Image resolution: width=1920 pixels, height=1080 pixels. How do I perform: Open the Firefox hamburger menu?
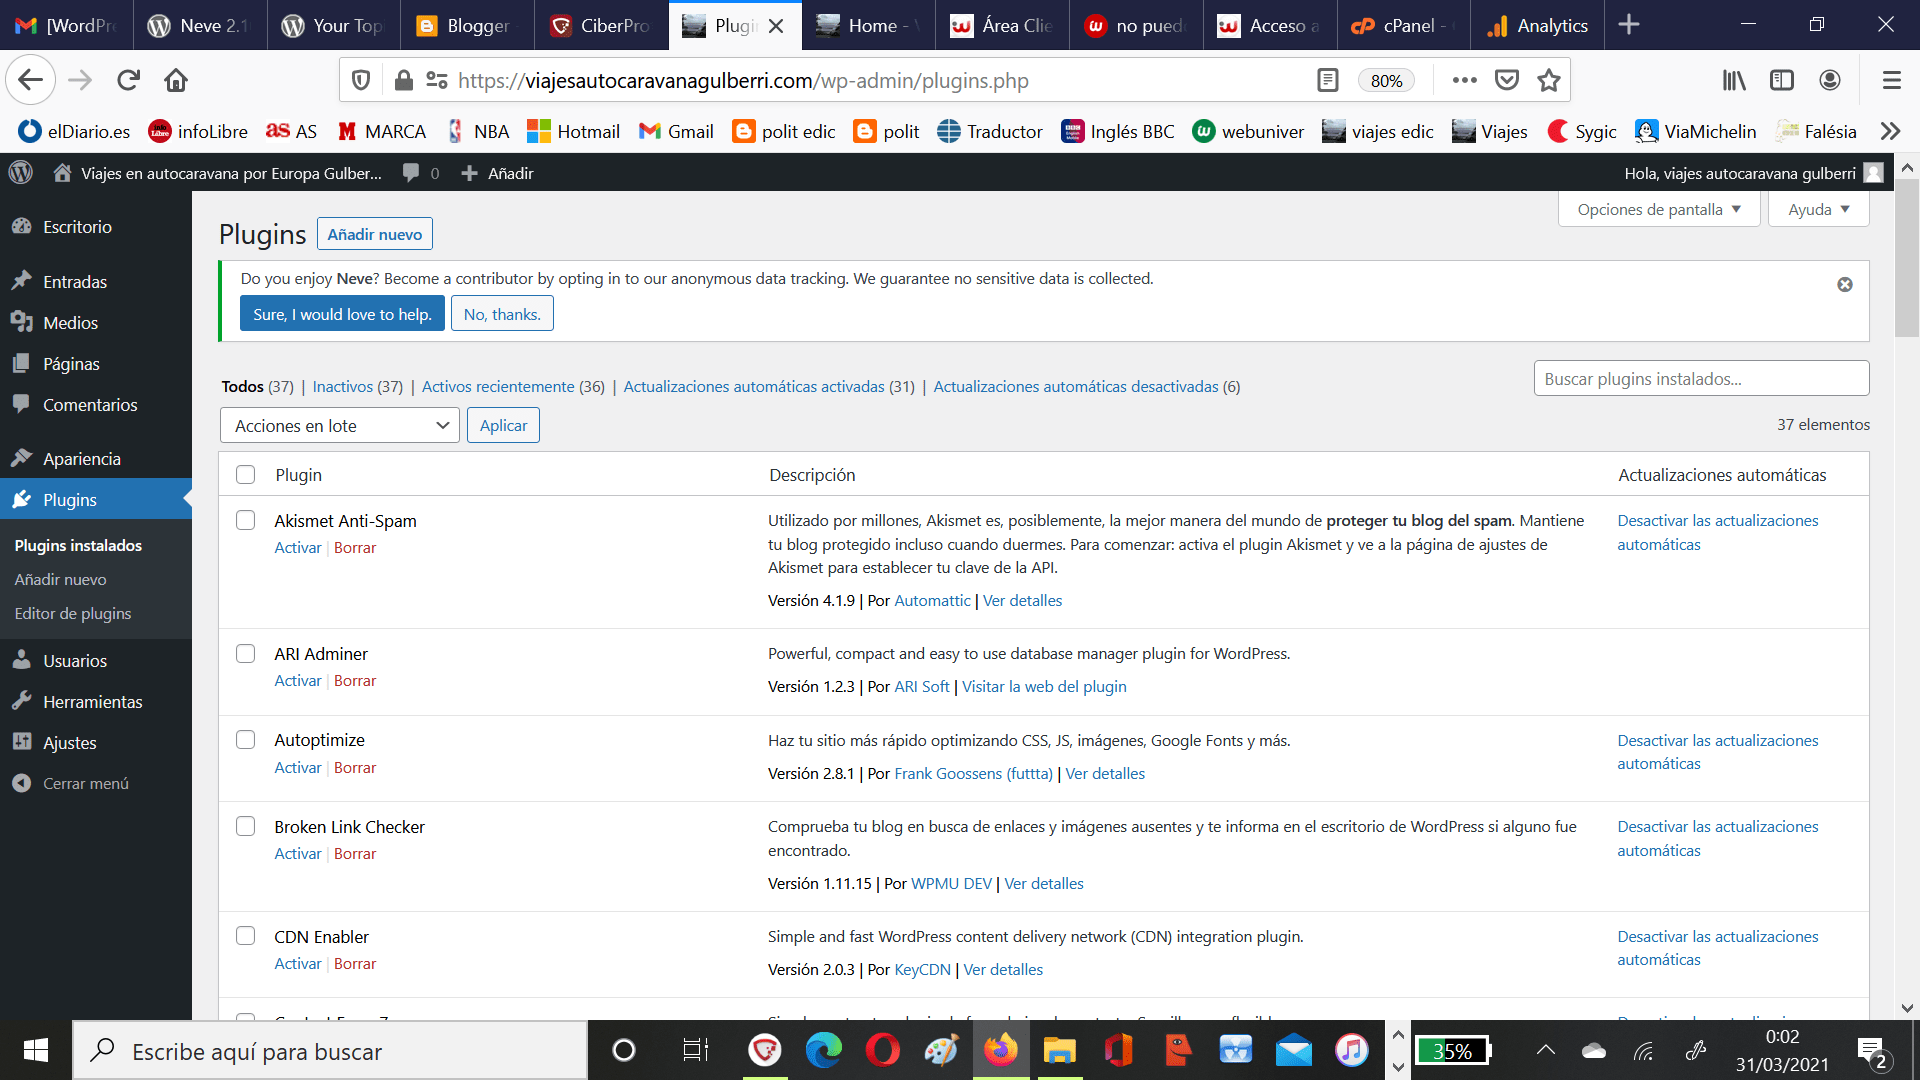(1891, 80)
